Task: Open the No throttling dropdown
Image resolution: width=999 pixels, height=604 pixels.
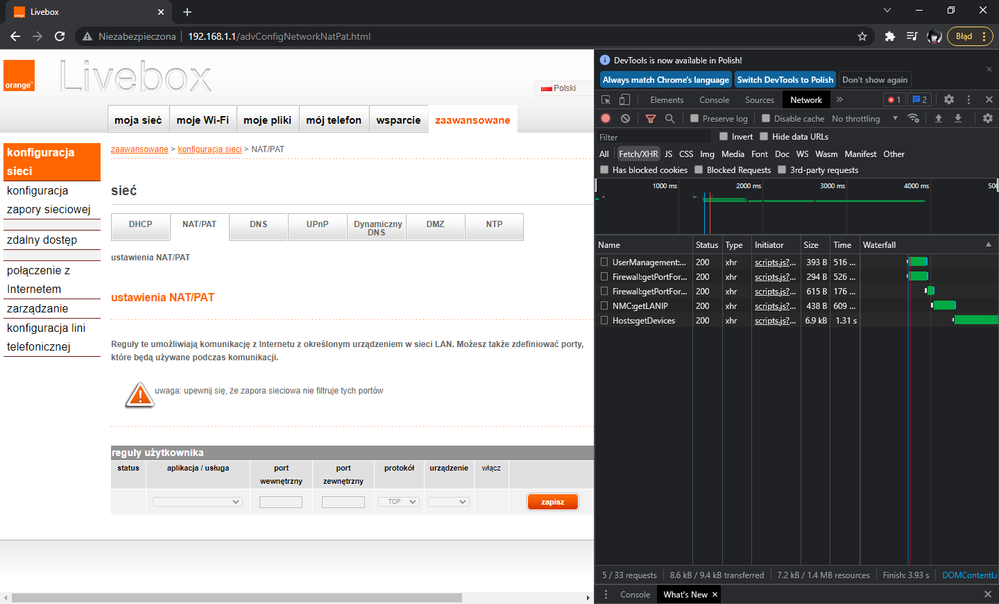Action: tap(861, 119)
